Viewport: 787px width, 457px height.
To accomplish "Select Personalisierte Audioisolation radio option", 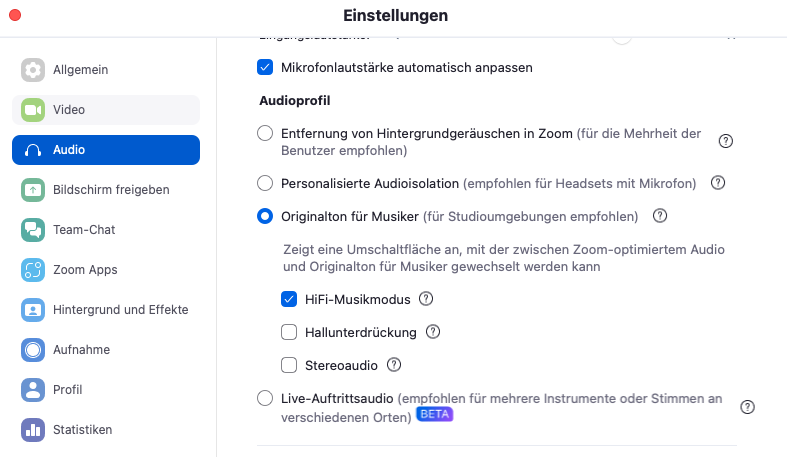I will (265, 183).
